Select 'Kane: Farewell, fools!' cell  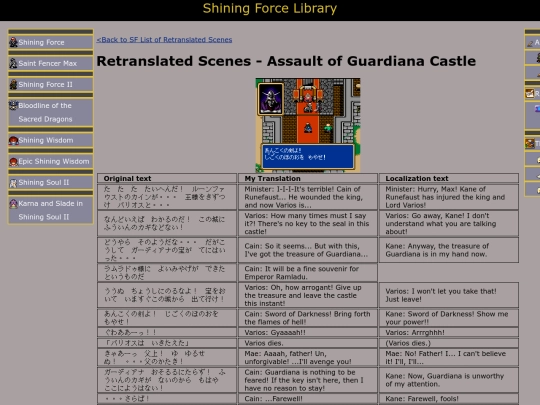449,399
